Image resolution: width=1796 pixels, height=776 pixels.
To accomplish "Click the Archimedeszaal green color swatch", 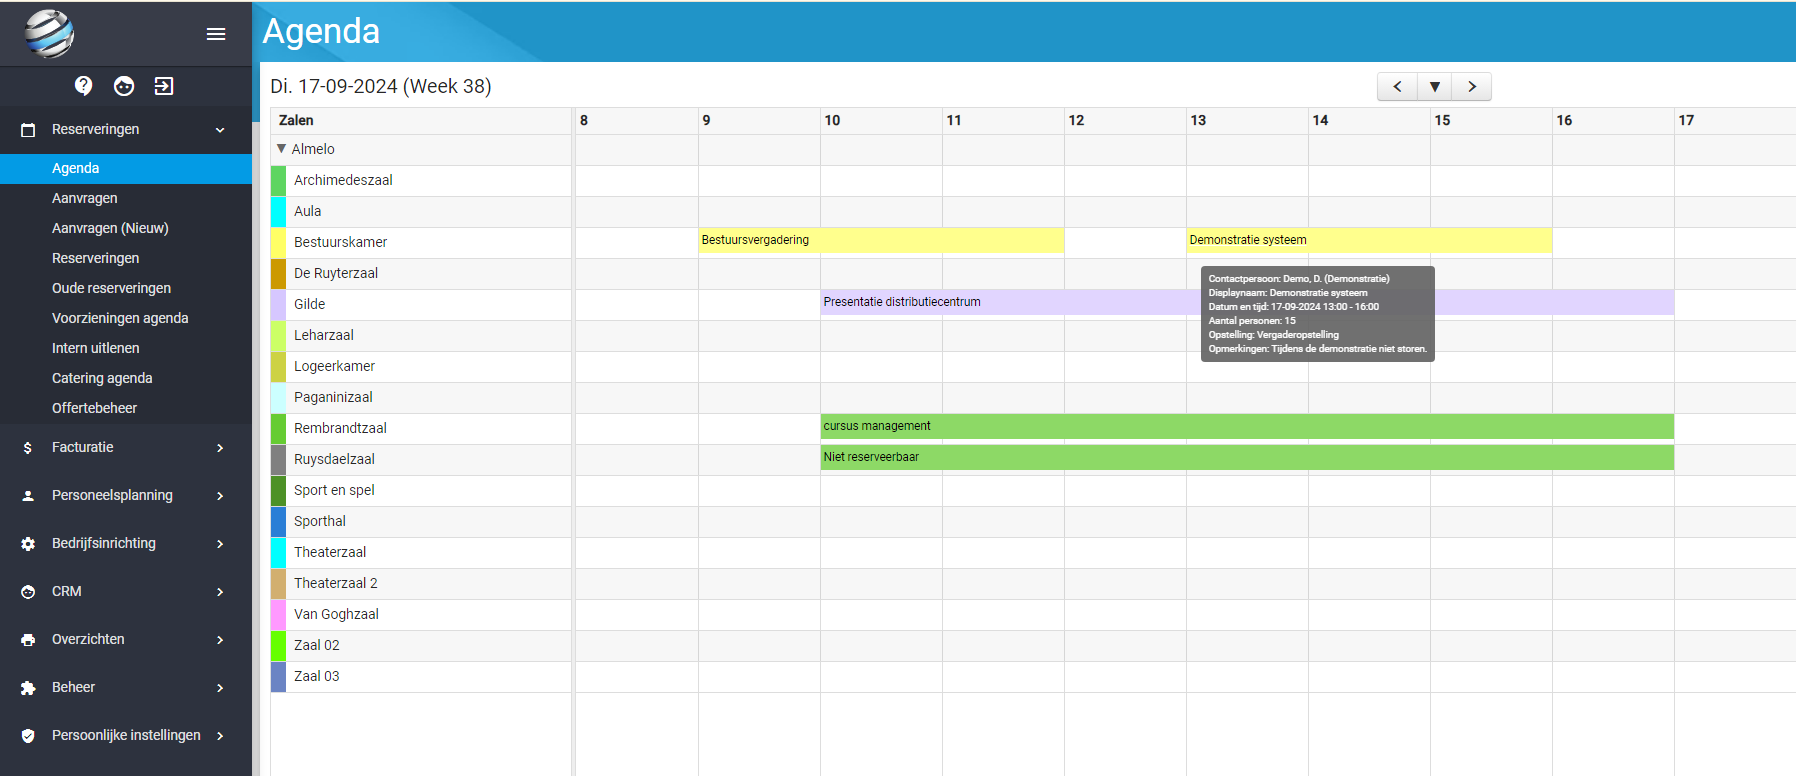I will 278,181.
